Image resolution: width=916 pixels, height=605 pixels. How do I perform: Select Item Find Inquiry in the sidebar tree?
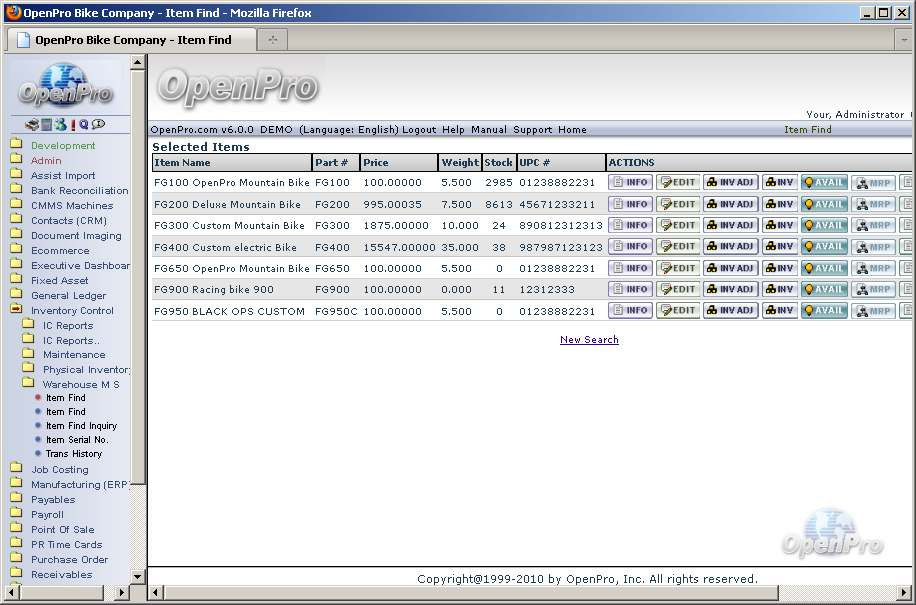point(81,426)
